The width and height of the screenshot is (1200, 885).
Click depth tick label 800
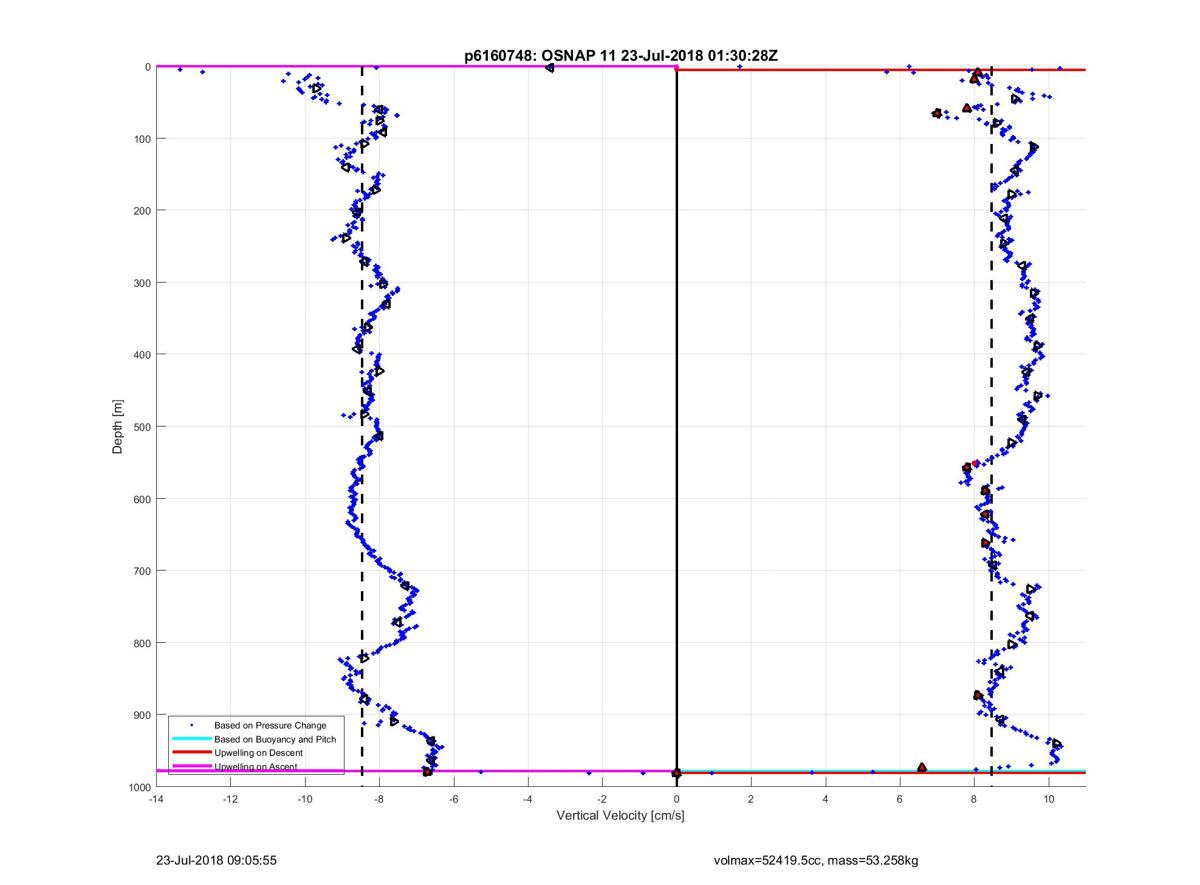pos(141,642)
